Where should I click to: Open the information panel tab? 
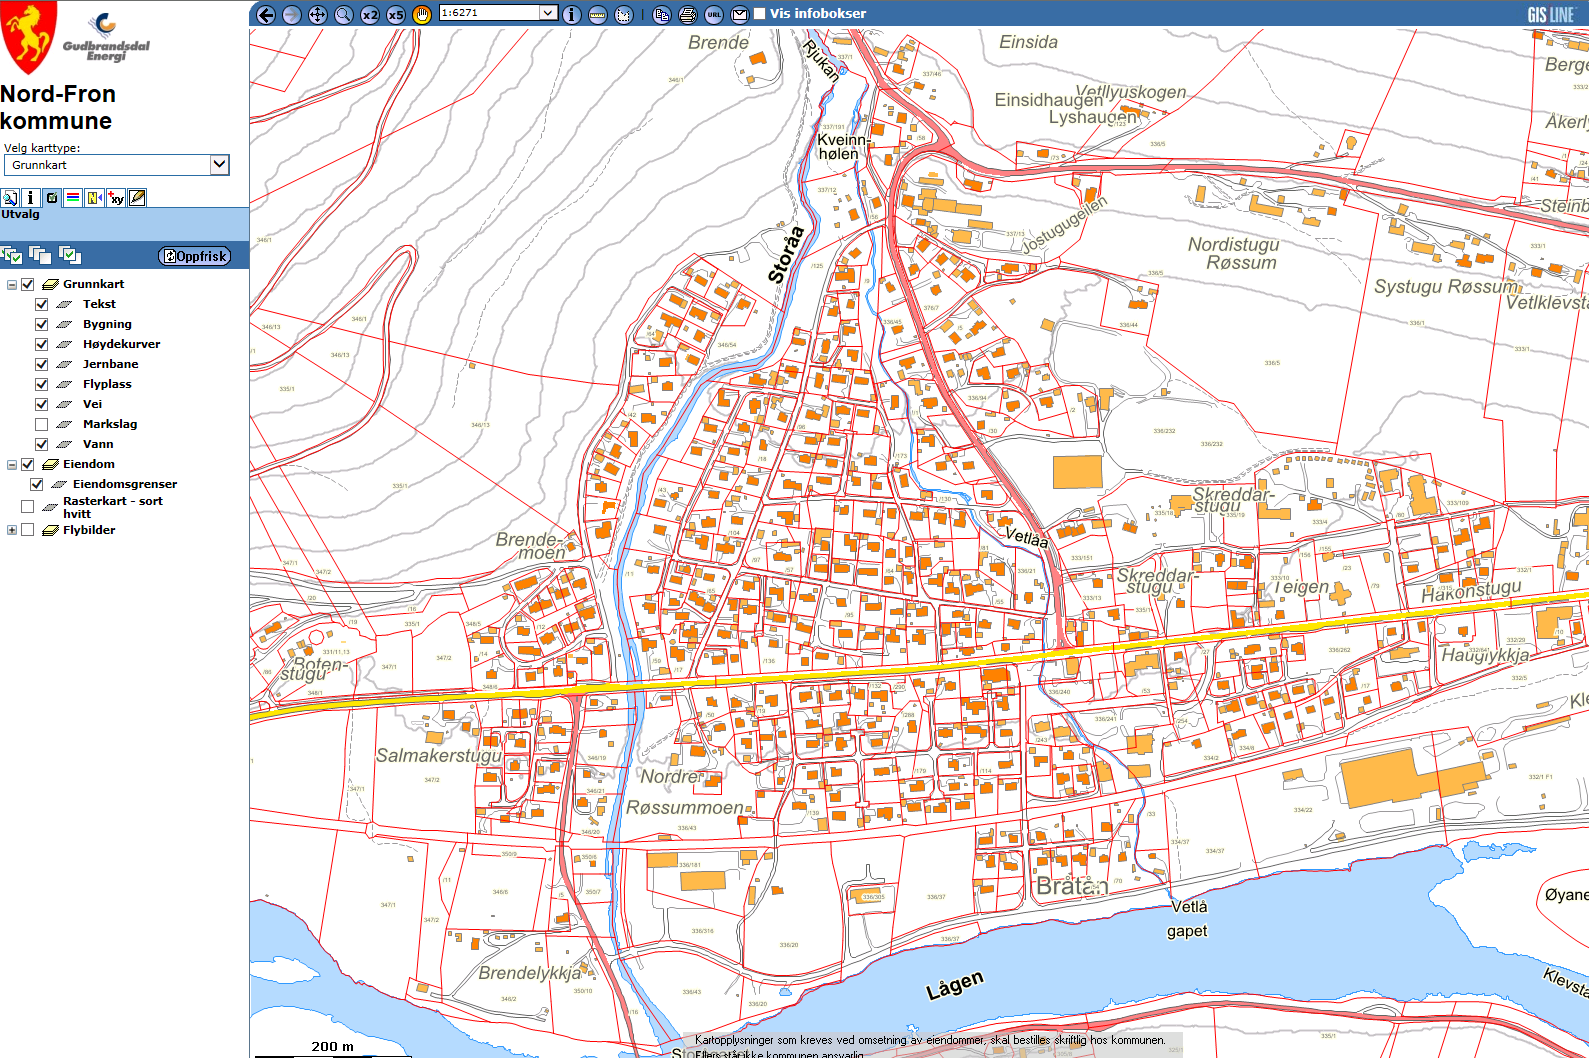pos(31,198)
